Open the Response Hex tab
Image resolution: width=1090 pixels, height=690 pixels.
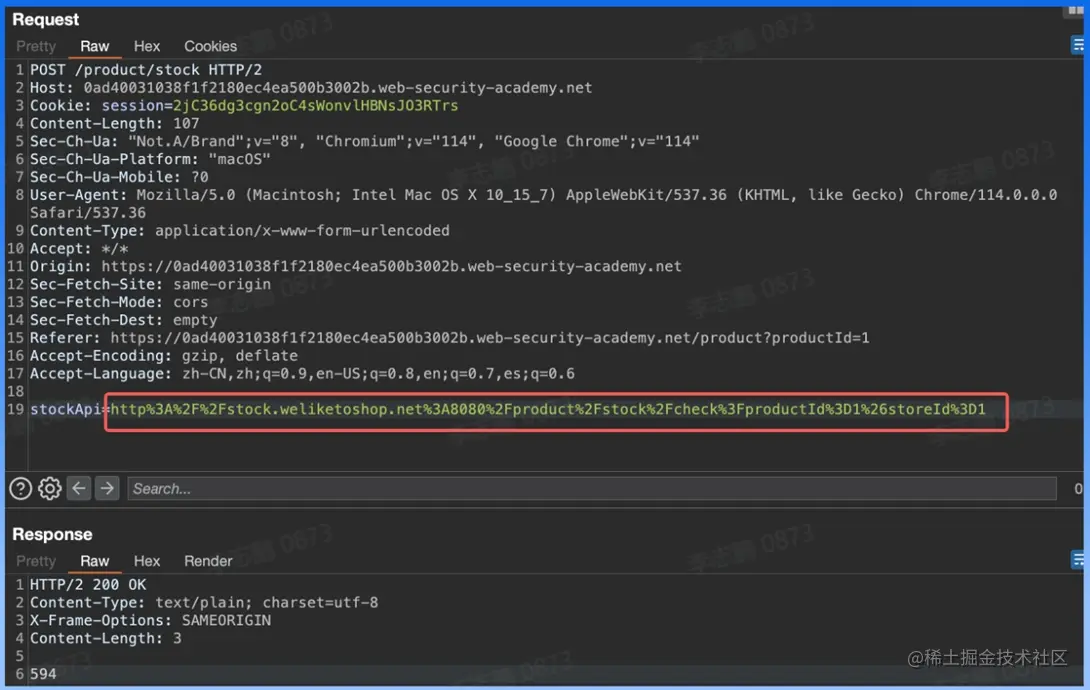coord(147,561)
